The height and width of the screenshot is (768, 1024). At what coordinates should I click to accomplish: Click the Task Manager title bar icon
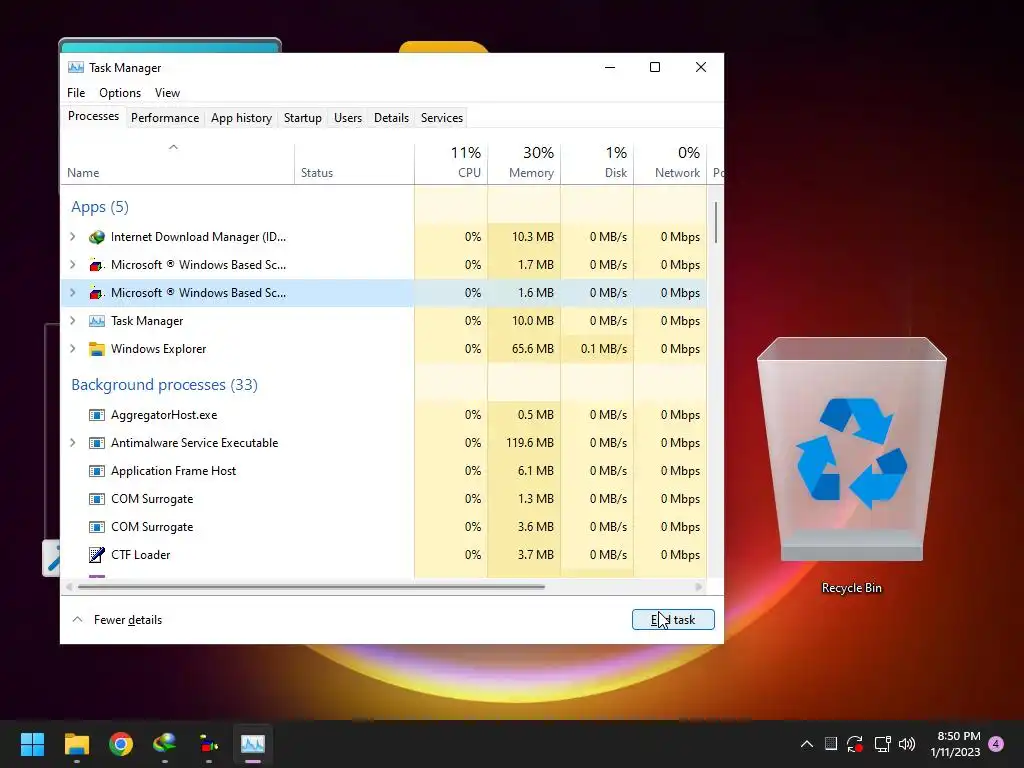76,67
